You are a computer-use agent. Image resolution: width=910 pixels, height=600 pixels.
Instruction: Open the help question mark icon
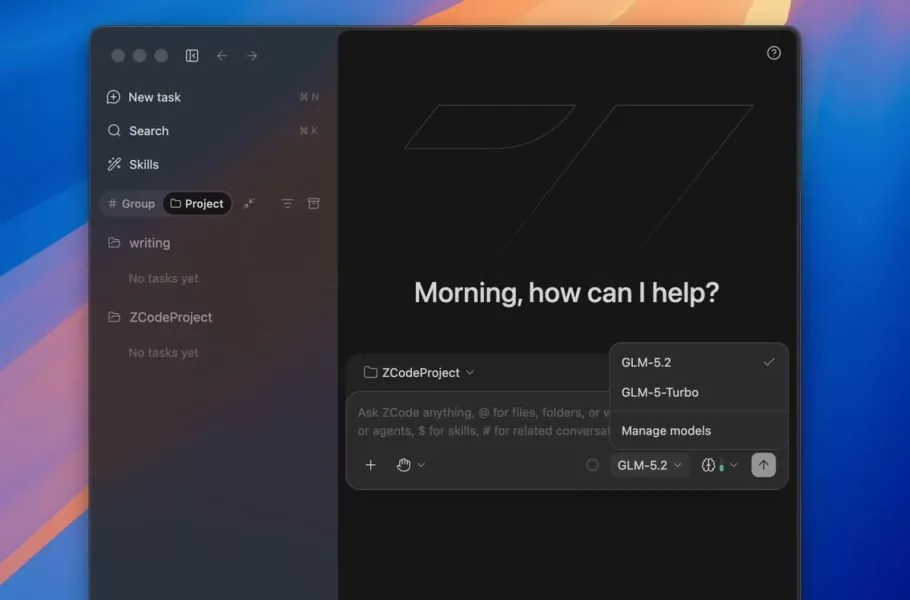pos(774,53)
